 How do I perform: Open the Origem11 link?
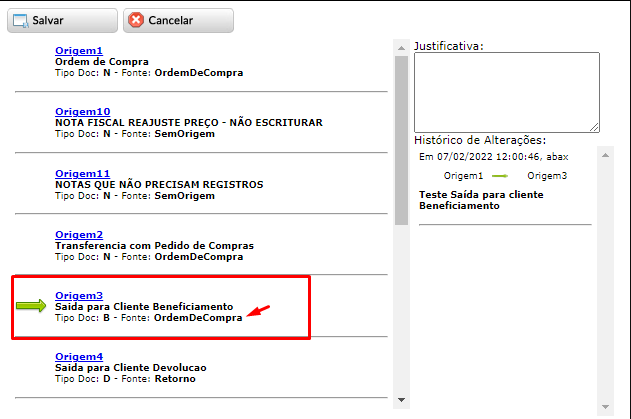[82, 173]
